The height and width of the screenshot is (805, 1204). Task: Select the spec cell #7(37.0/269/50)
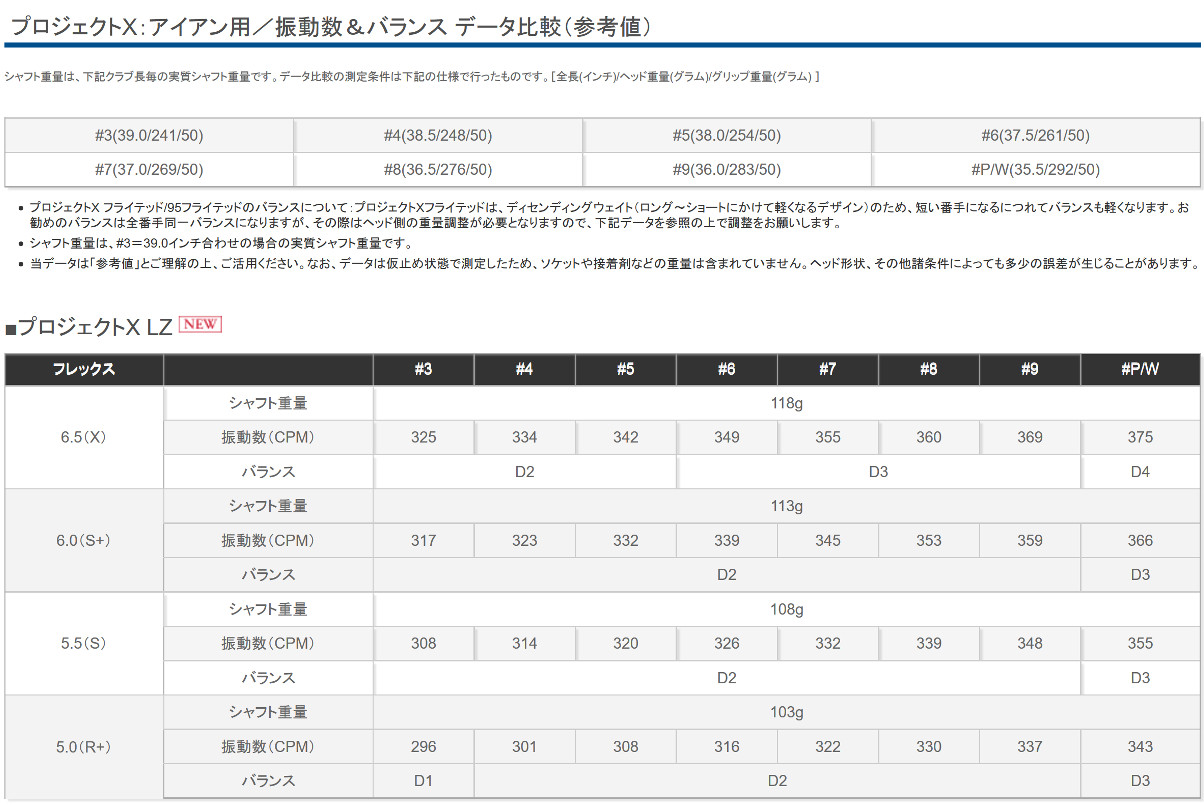tap(149, 170)
